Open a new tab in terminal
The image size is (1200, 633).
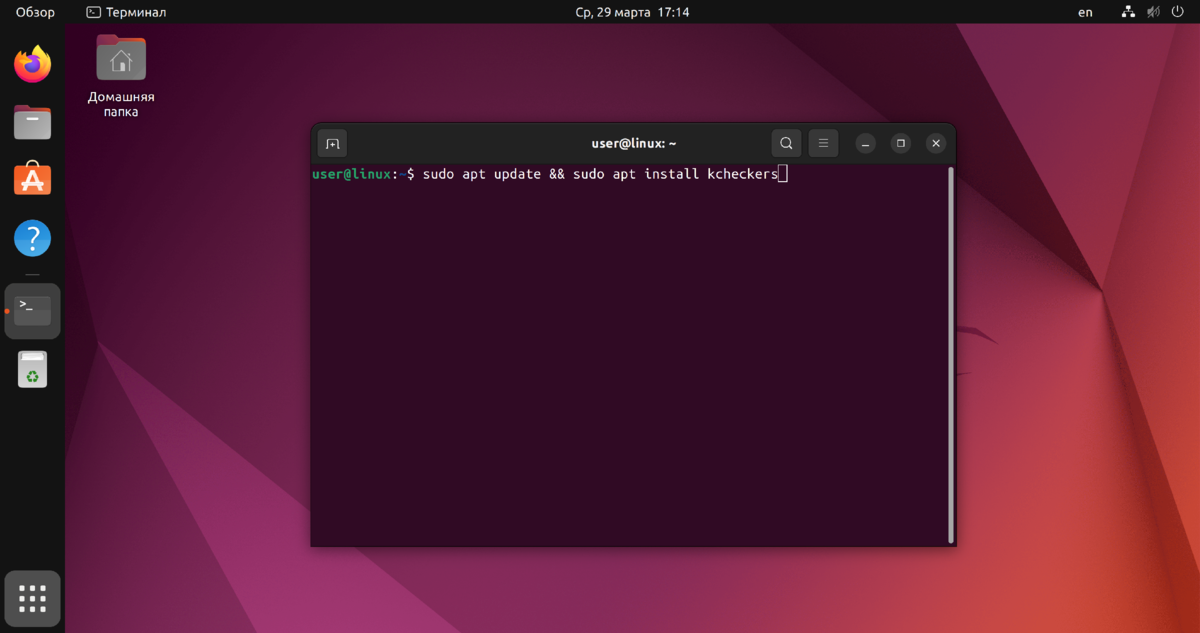pos(333,143)
